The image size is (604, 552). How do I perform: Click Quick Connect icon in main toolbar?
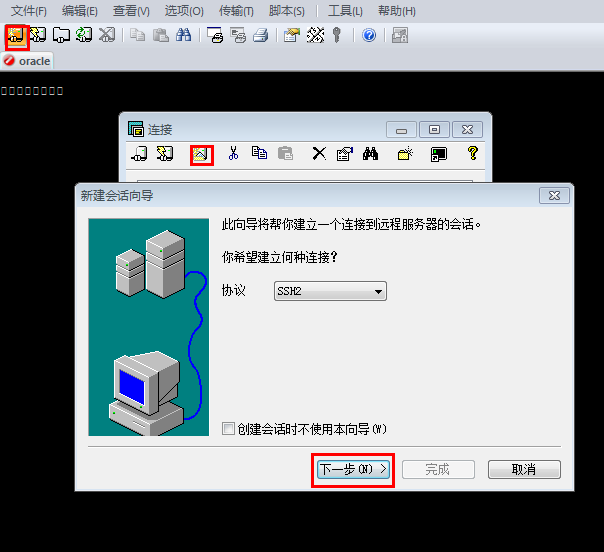[x=38, y=35]
